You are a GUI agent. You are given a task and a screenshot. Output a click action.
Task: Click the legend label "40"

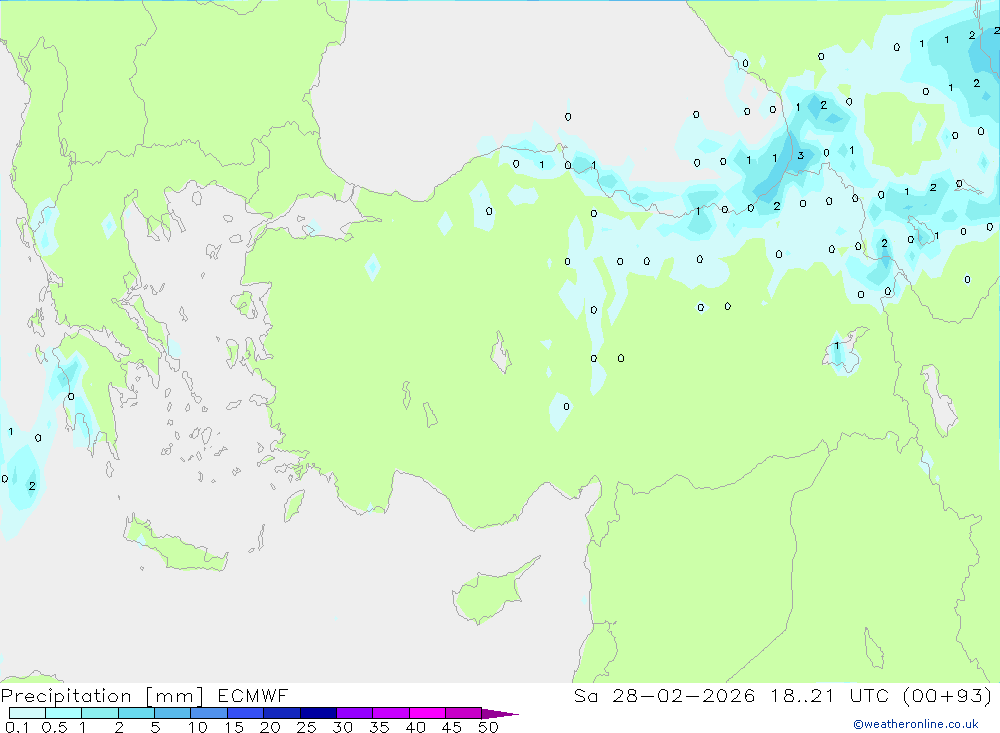point(416,727)
